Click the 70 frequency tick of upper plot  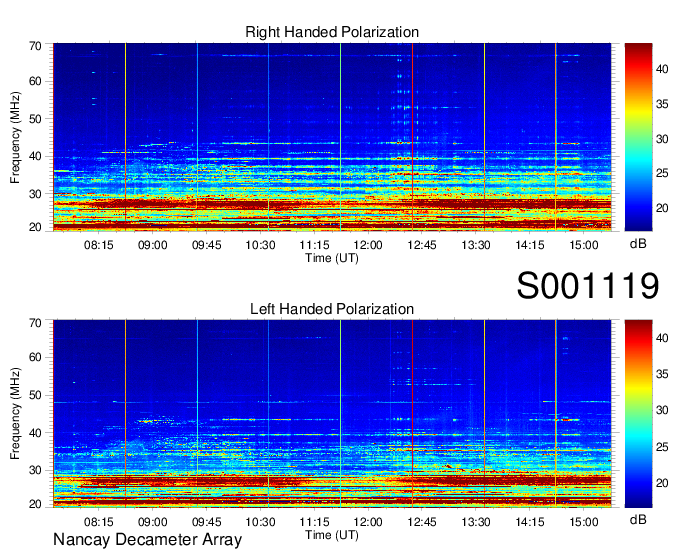point(35,46)
